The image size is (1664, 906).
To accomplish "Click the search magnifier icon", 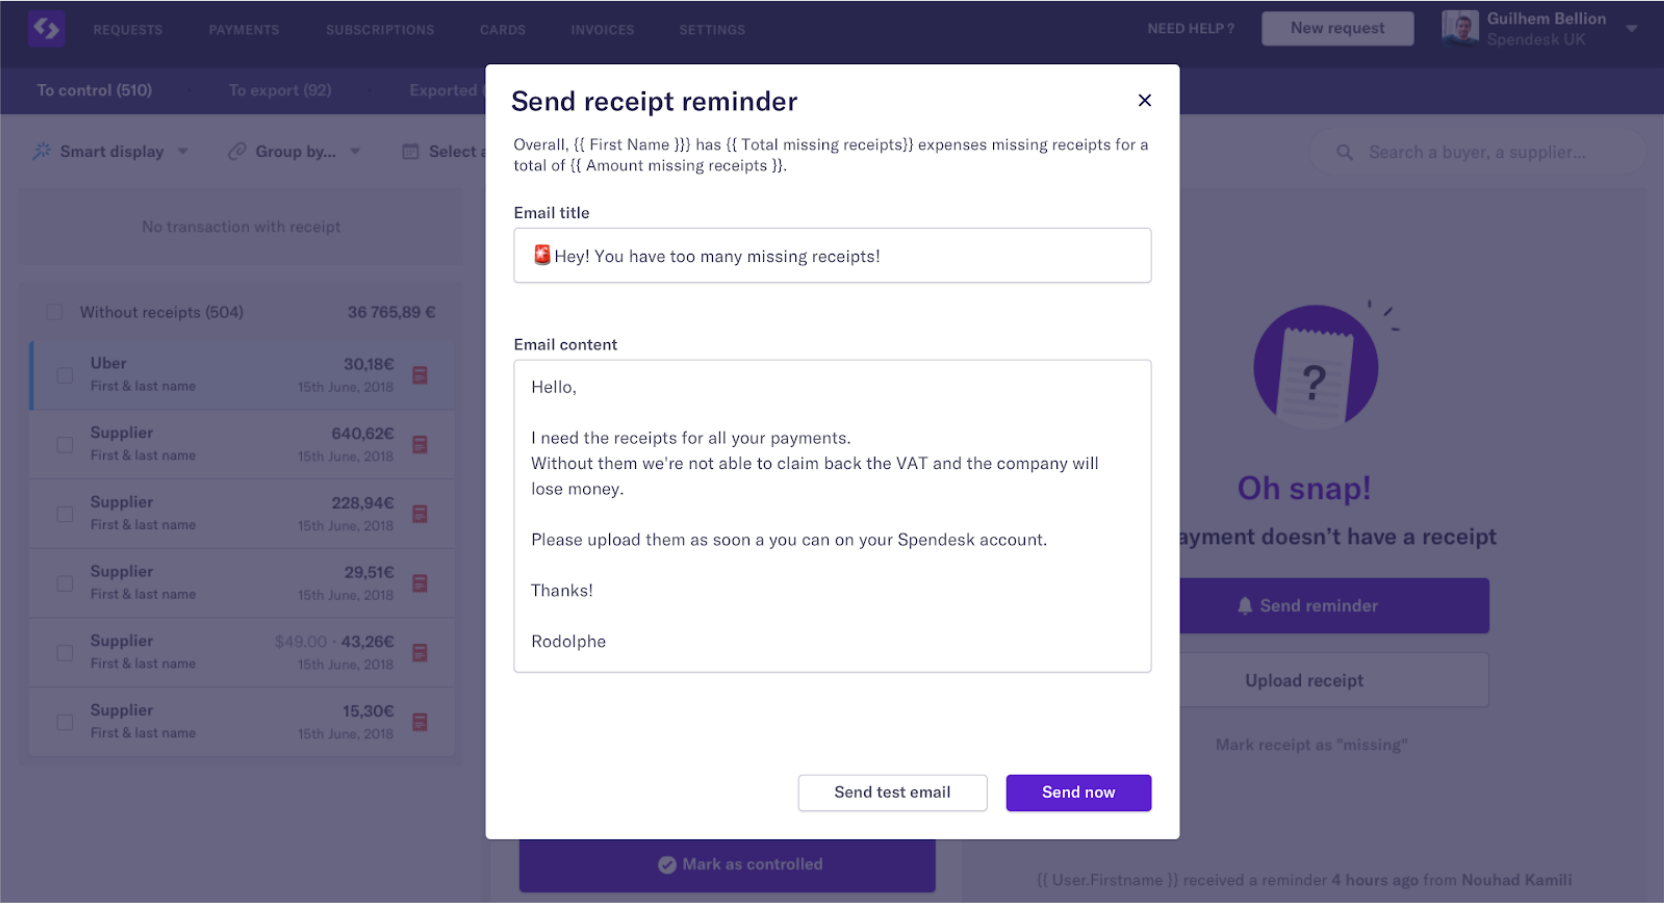I will coord(1345,152).
